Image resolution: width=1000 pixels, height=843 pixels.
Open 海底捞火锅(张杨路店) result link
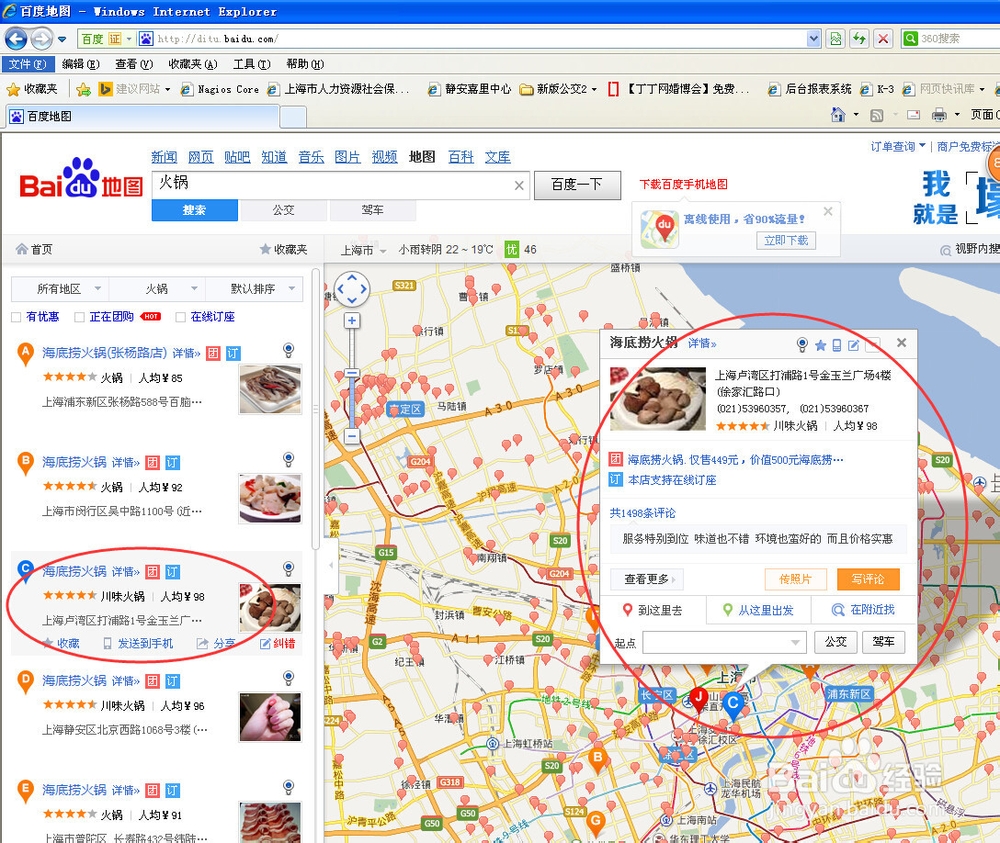click(105, 353)
